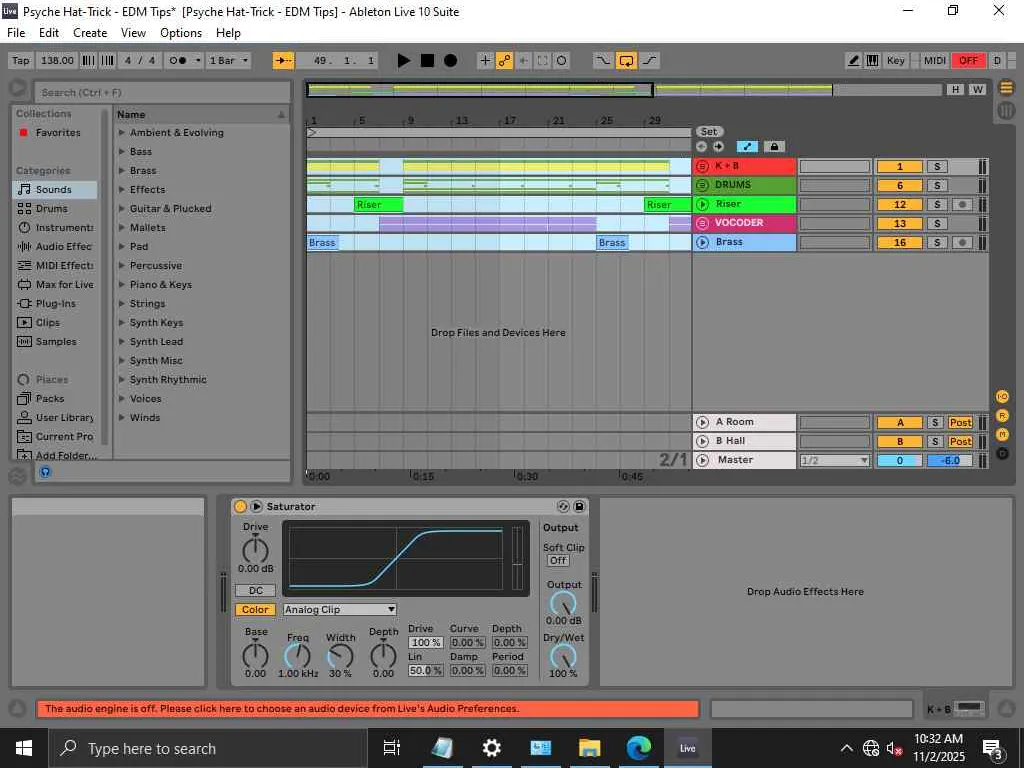Click the red OFF audio engine indicator

click(968, 61)
